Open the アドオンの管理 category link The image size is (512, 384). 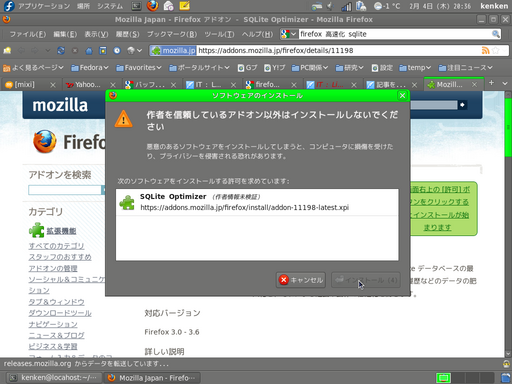(x=53, y=268)
